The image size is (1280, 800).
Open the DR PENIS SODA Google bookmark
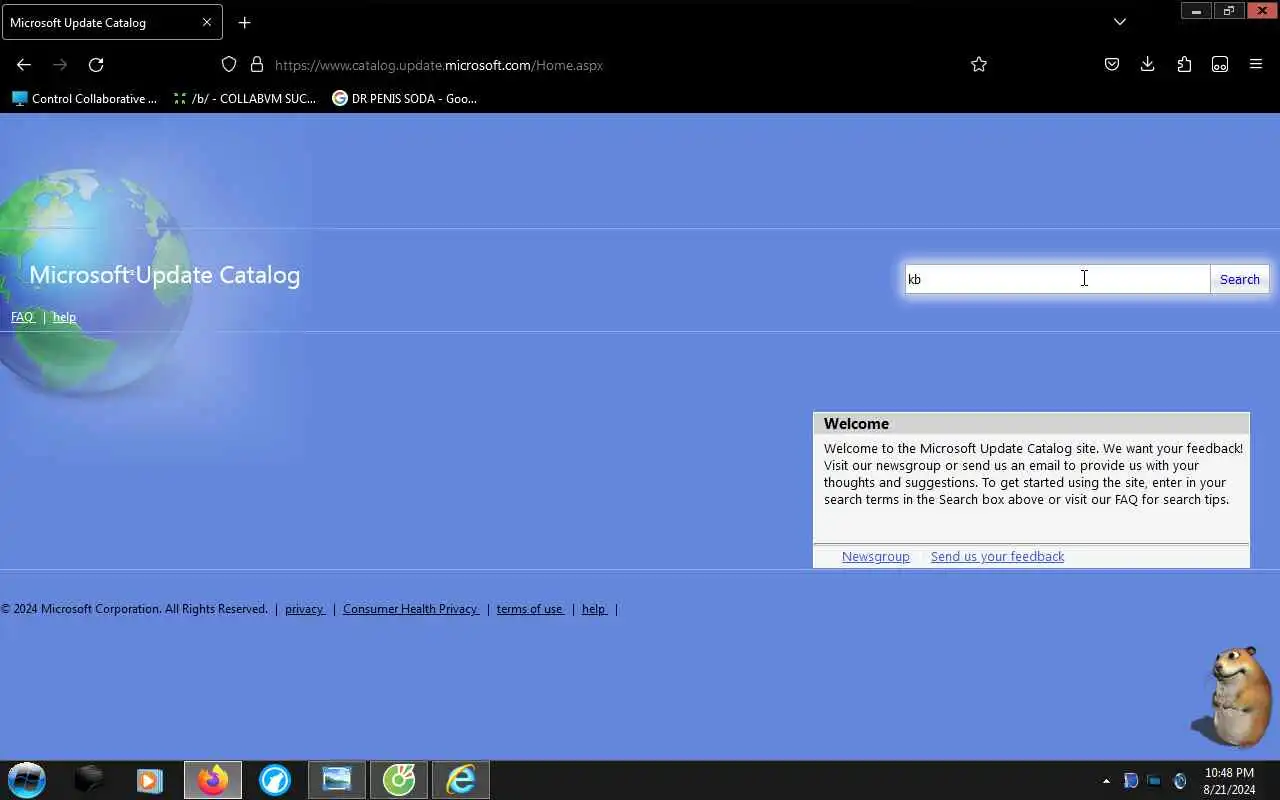pos(405,98)
